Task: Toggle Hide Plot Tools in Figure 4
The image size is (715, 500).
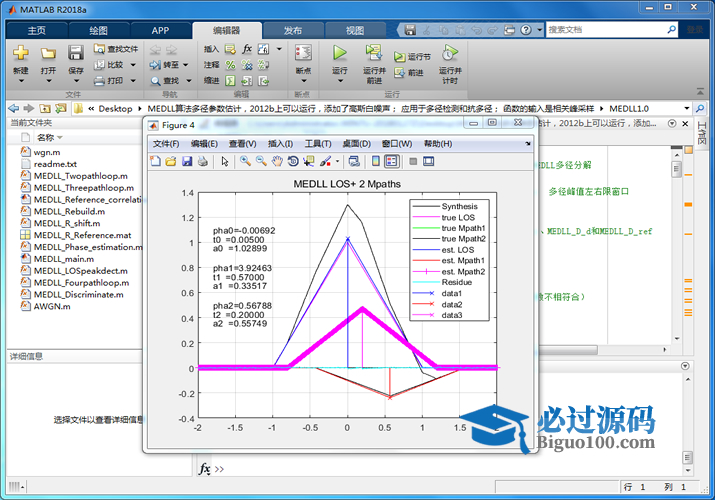Action: click(413, 161)
